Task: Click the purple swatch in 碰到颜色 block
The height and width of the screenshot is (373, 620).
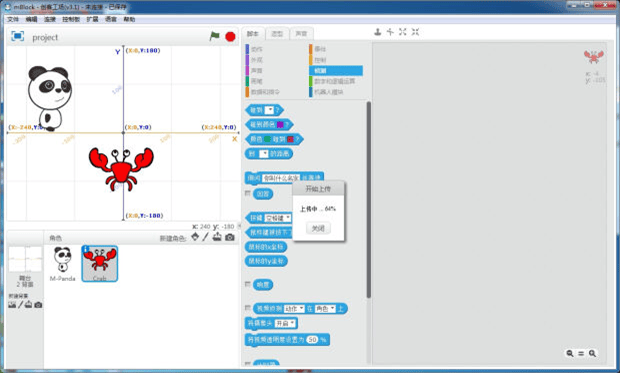Action: [x=280, y=125]
